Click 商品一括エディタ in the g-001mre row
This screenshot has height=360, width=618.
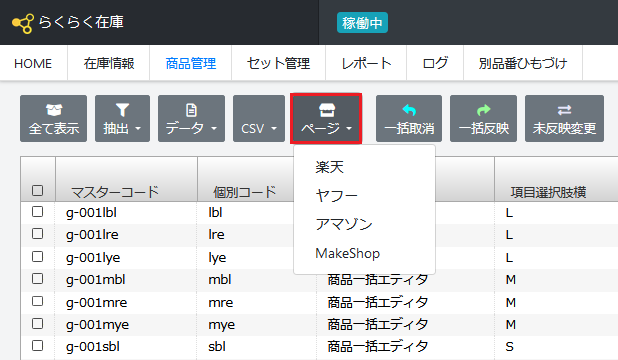pyautogui.click(x=378, y=302)
